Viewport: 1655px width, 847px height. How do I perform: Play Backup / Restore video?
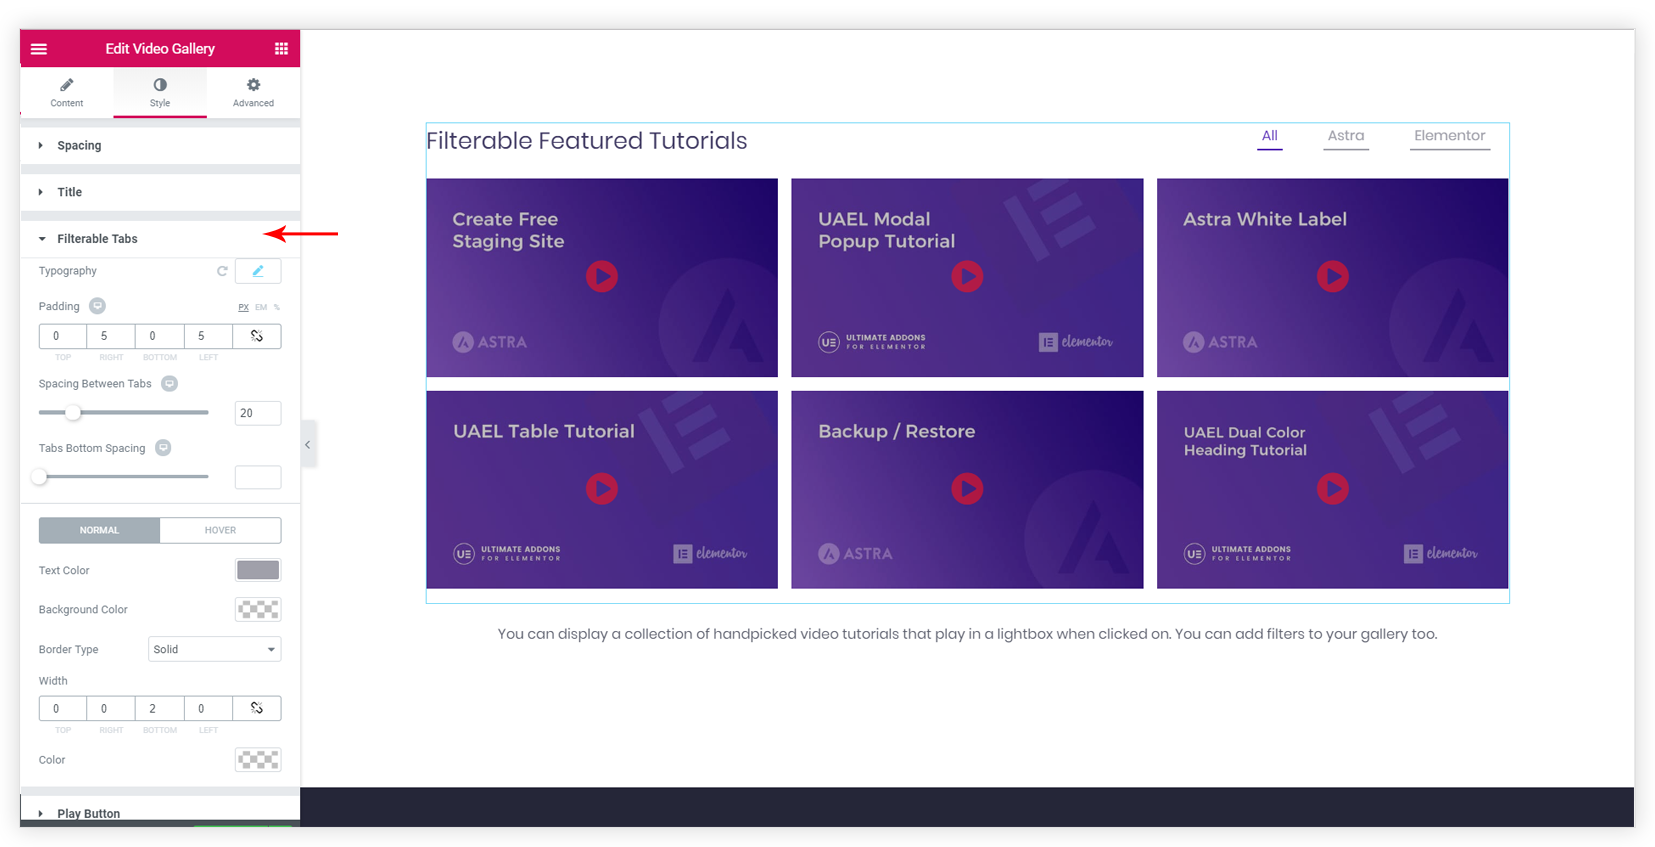967,488
